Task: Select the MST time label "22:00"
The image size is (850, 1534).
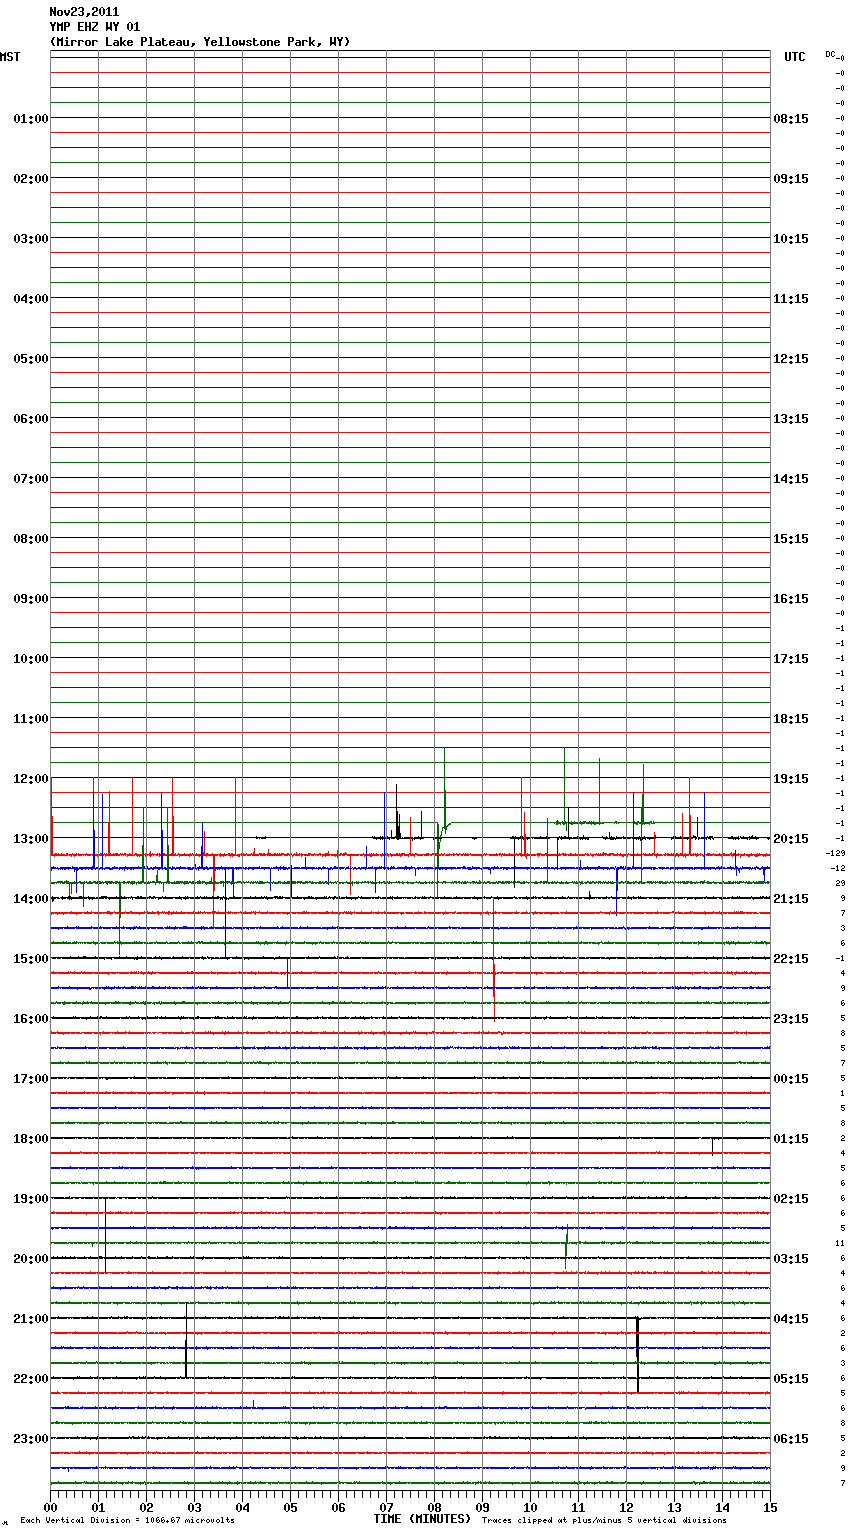Action: tap(31, 1379)
